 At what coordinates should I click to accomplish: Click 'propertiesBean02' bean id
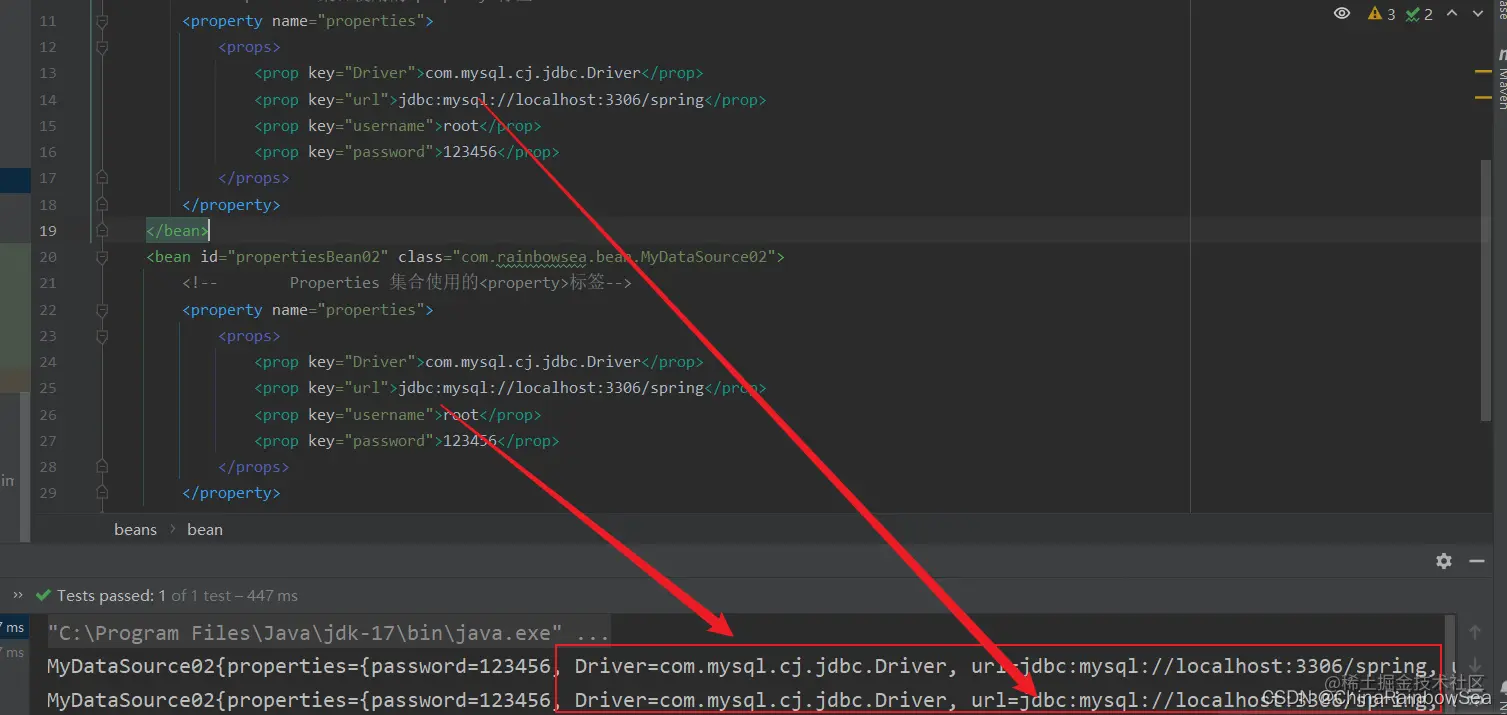tap(308, 257)
